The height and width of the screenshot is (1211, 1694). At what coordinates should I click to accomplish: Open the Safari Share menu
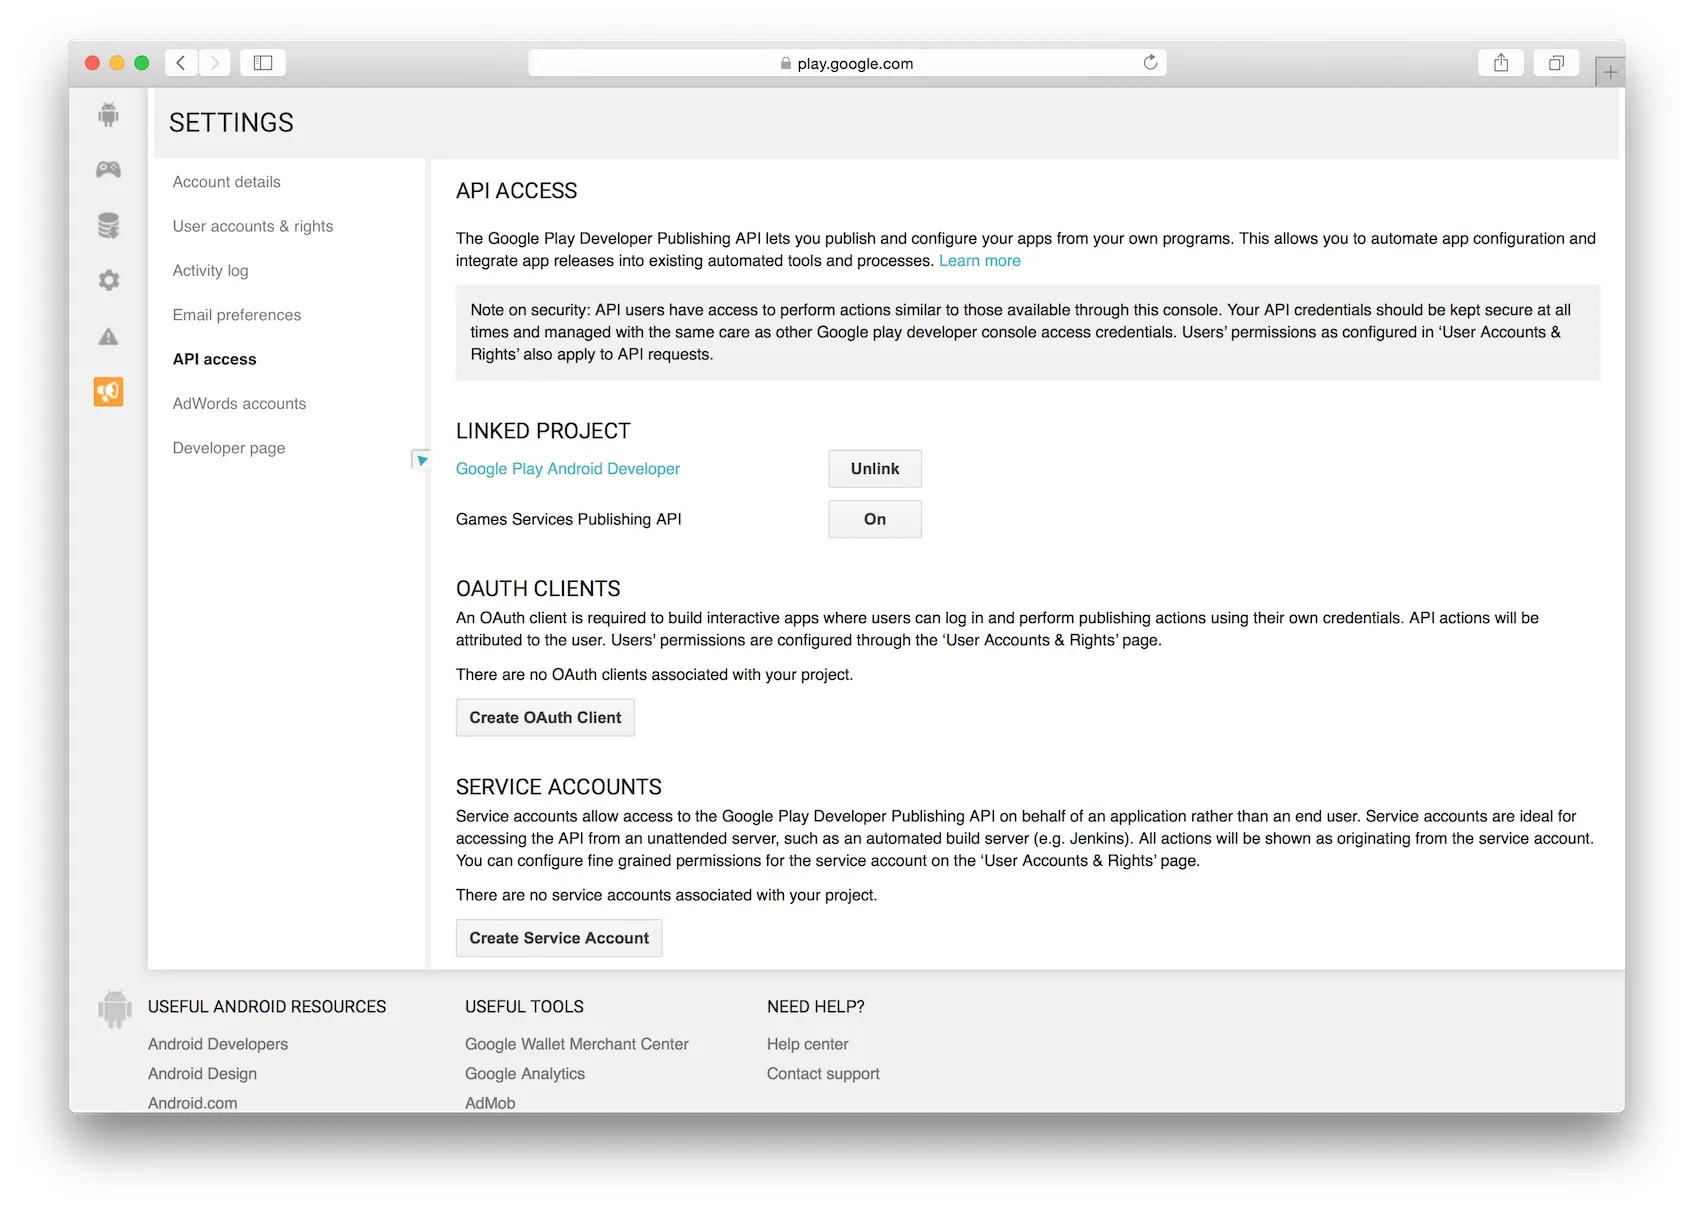point(1501,63)
